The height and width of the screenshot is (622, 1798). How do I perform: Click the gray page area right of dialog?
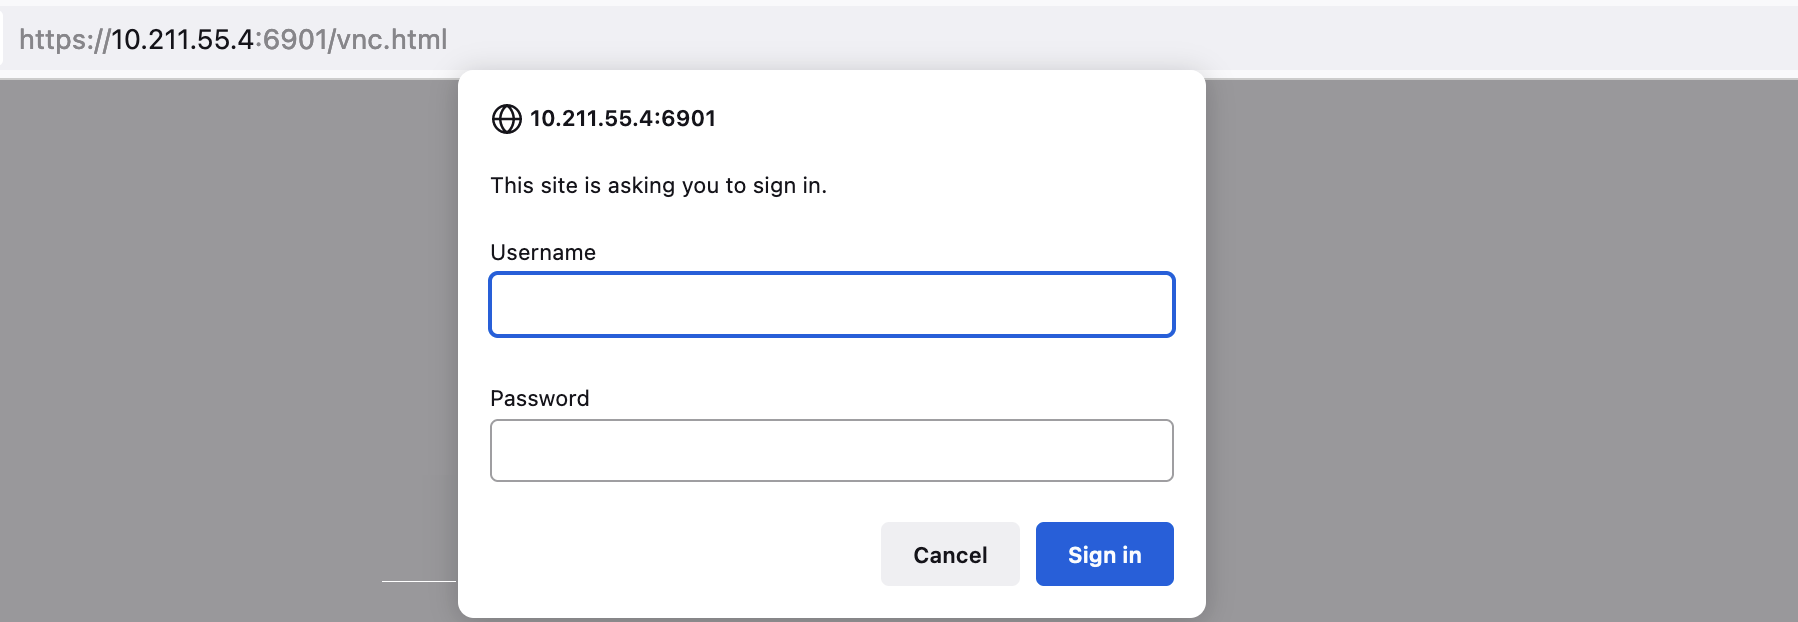[x=1500, y=350]
